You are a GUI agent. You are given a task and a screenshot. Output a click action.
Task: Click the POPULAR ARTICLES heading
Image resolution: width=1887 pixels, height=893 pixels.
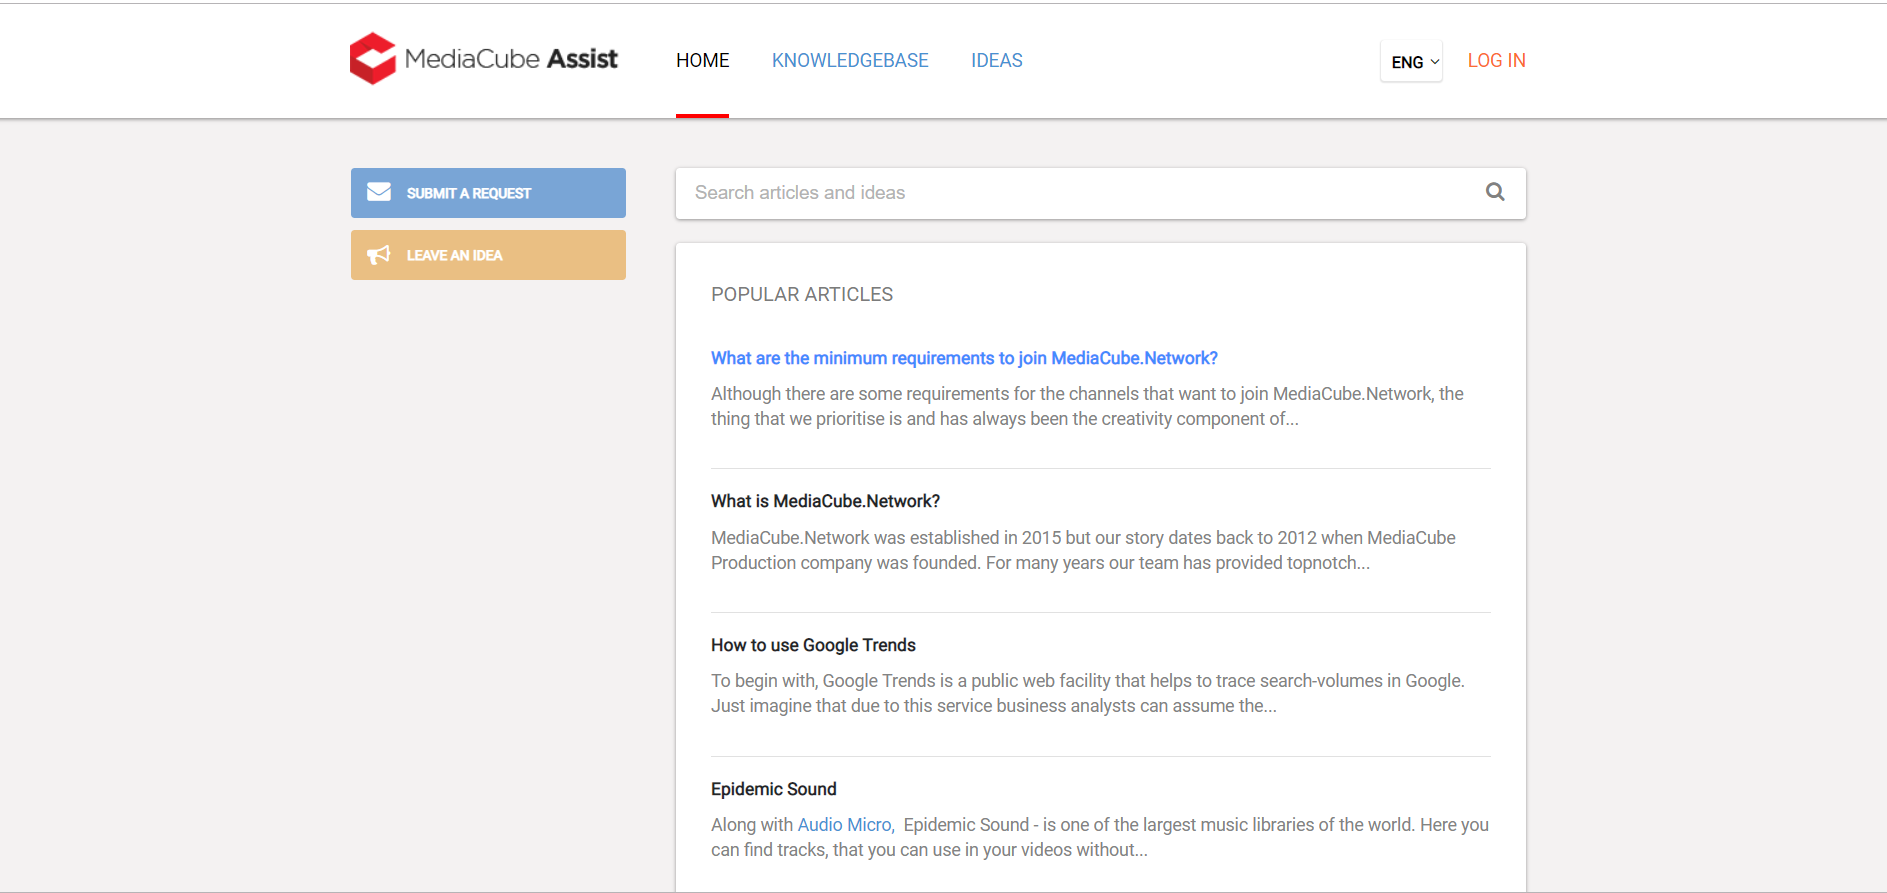pyautogui.click(x=802, y=294)
